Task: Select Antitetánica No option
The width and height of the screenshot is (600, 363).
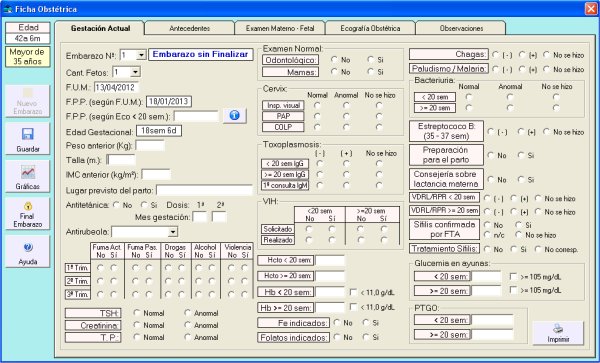Action: [x=116, y=205]
